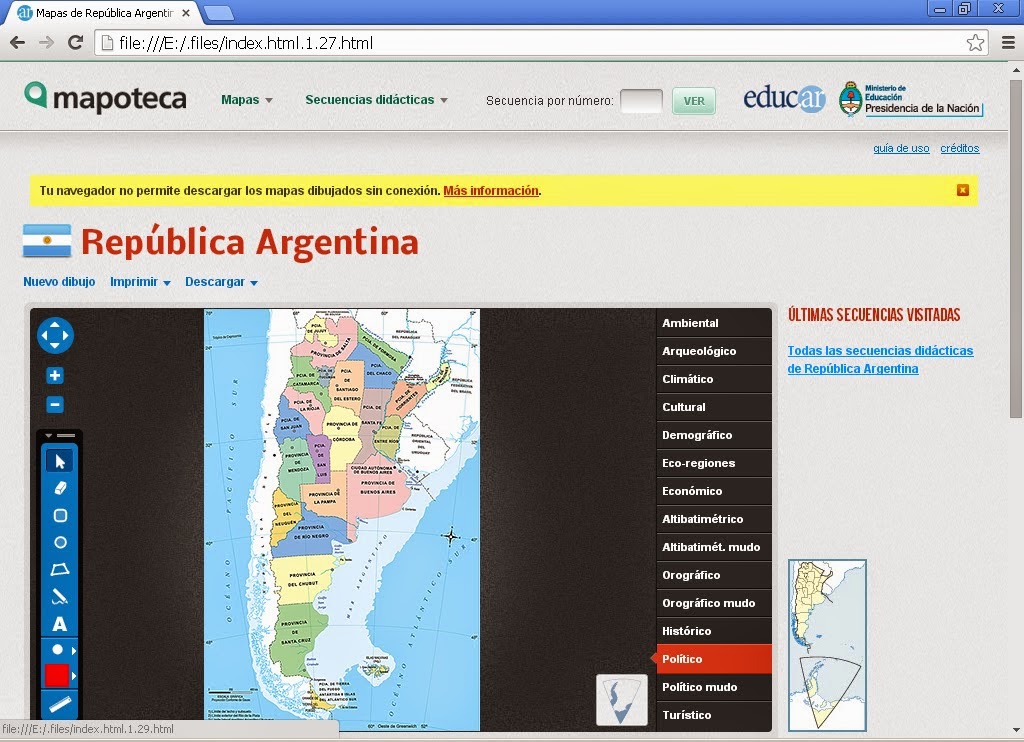Select the Político mudo map type
The image size is (1024, 742).
tap(714, 687)
